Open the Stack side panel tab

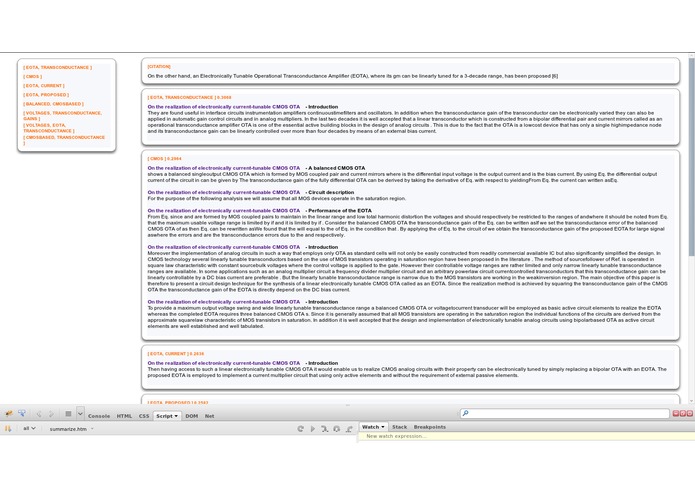click(399, 427)
